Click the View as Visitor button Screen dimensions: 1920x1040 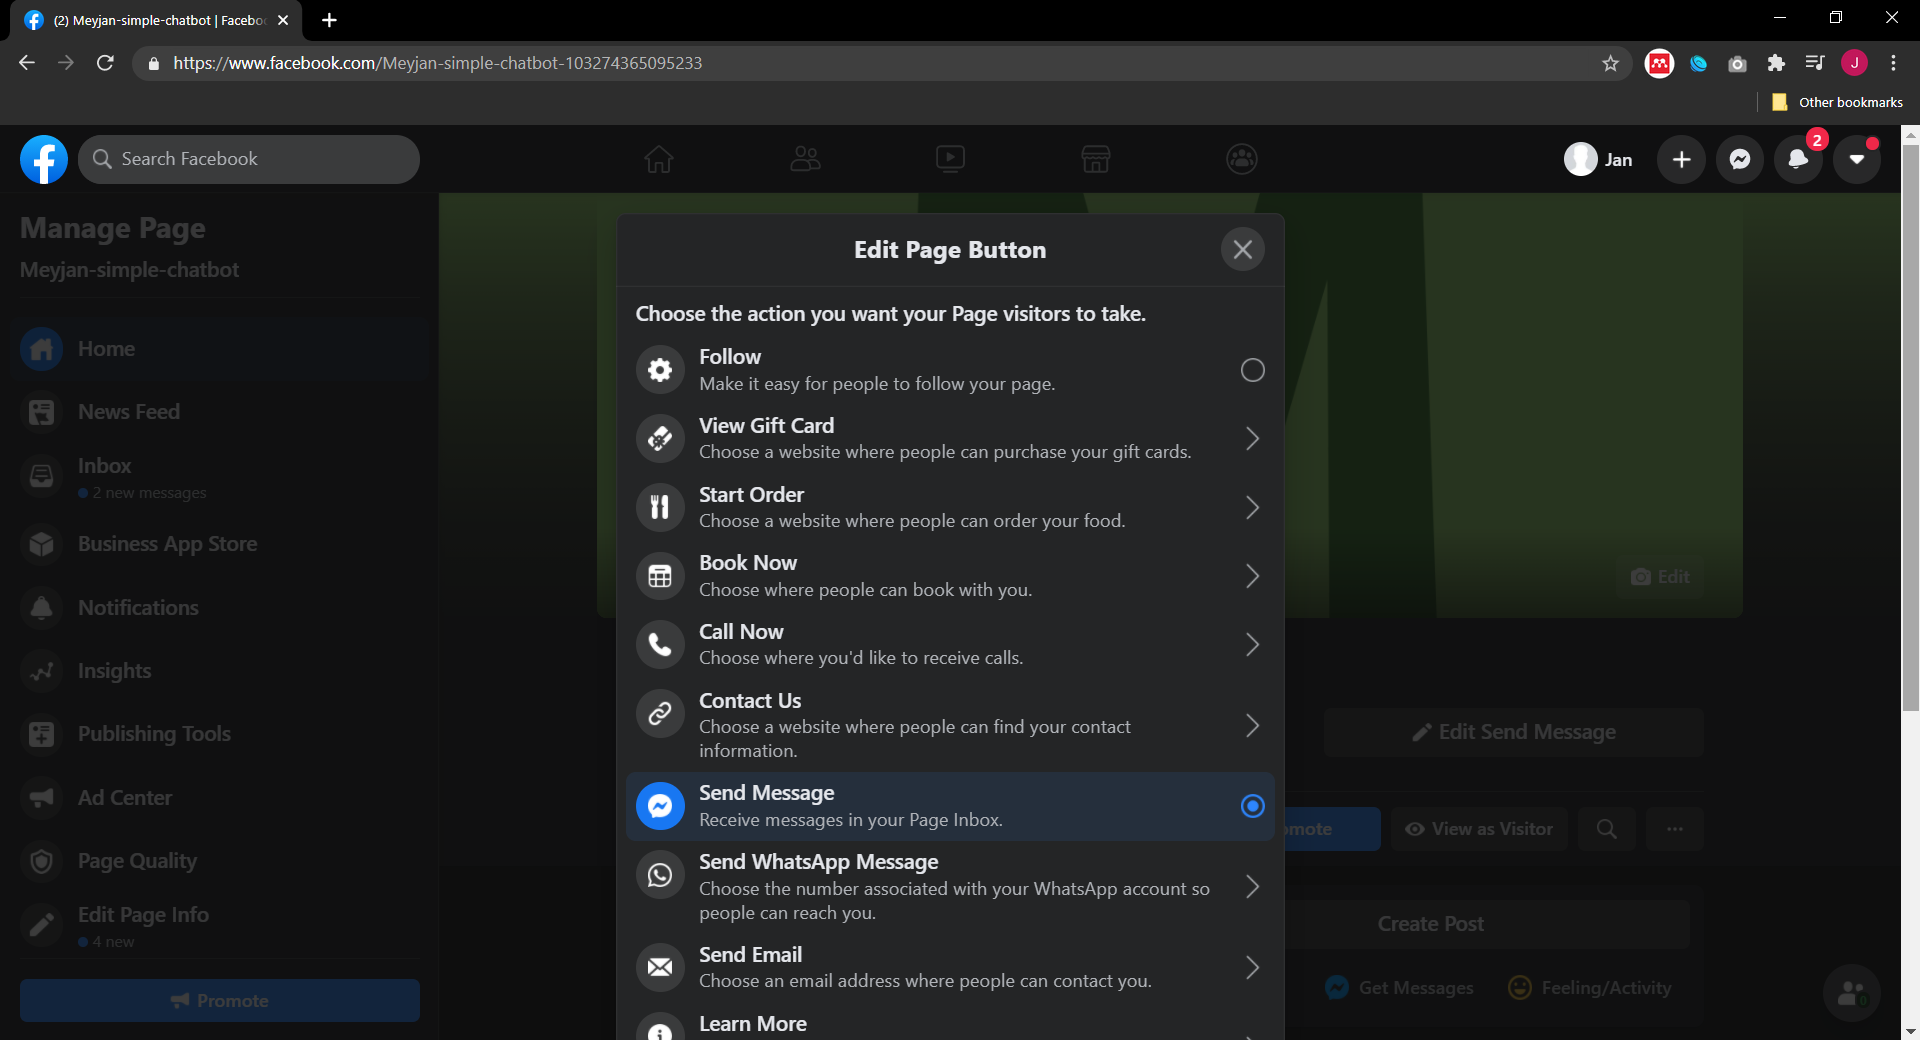coord(1479,829)
